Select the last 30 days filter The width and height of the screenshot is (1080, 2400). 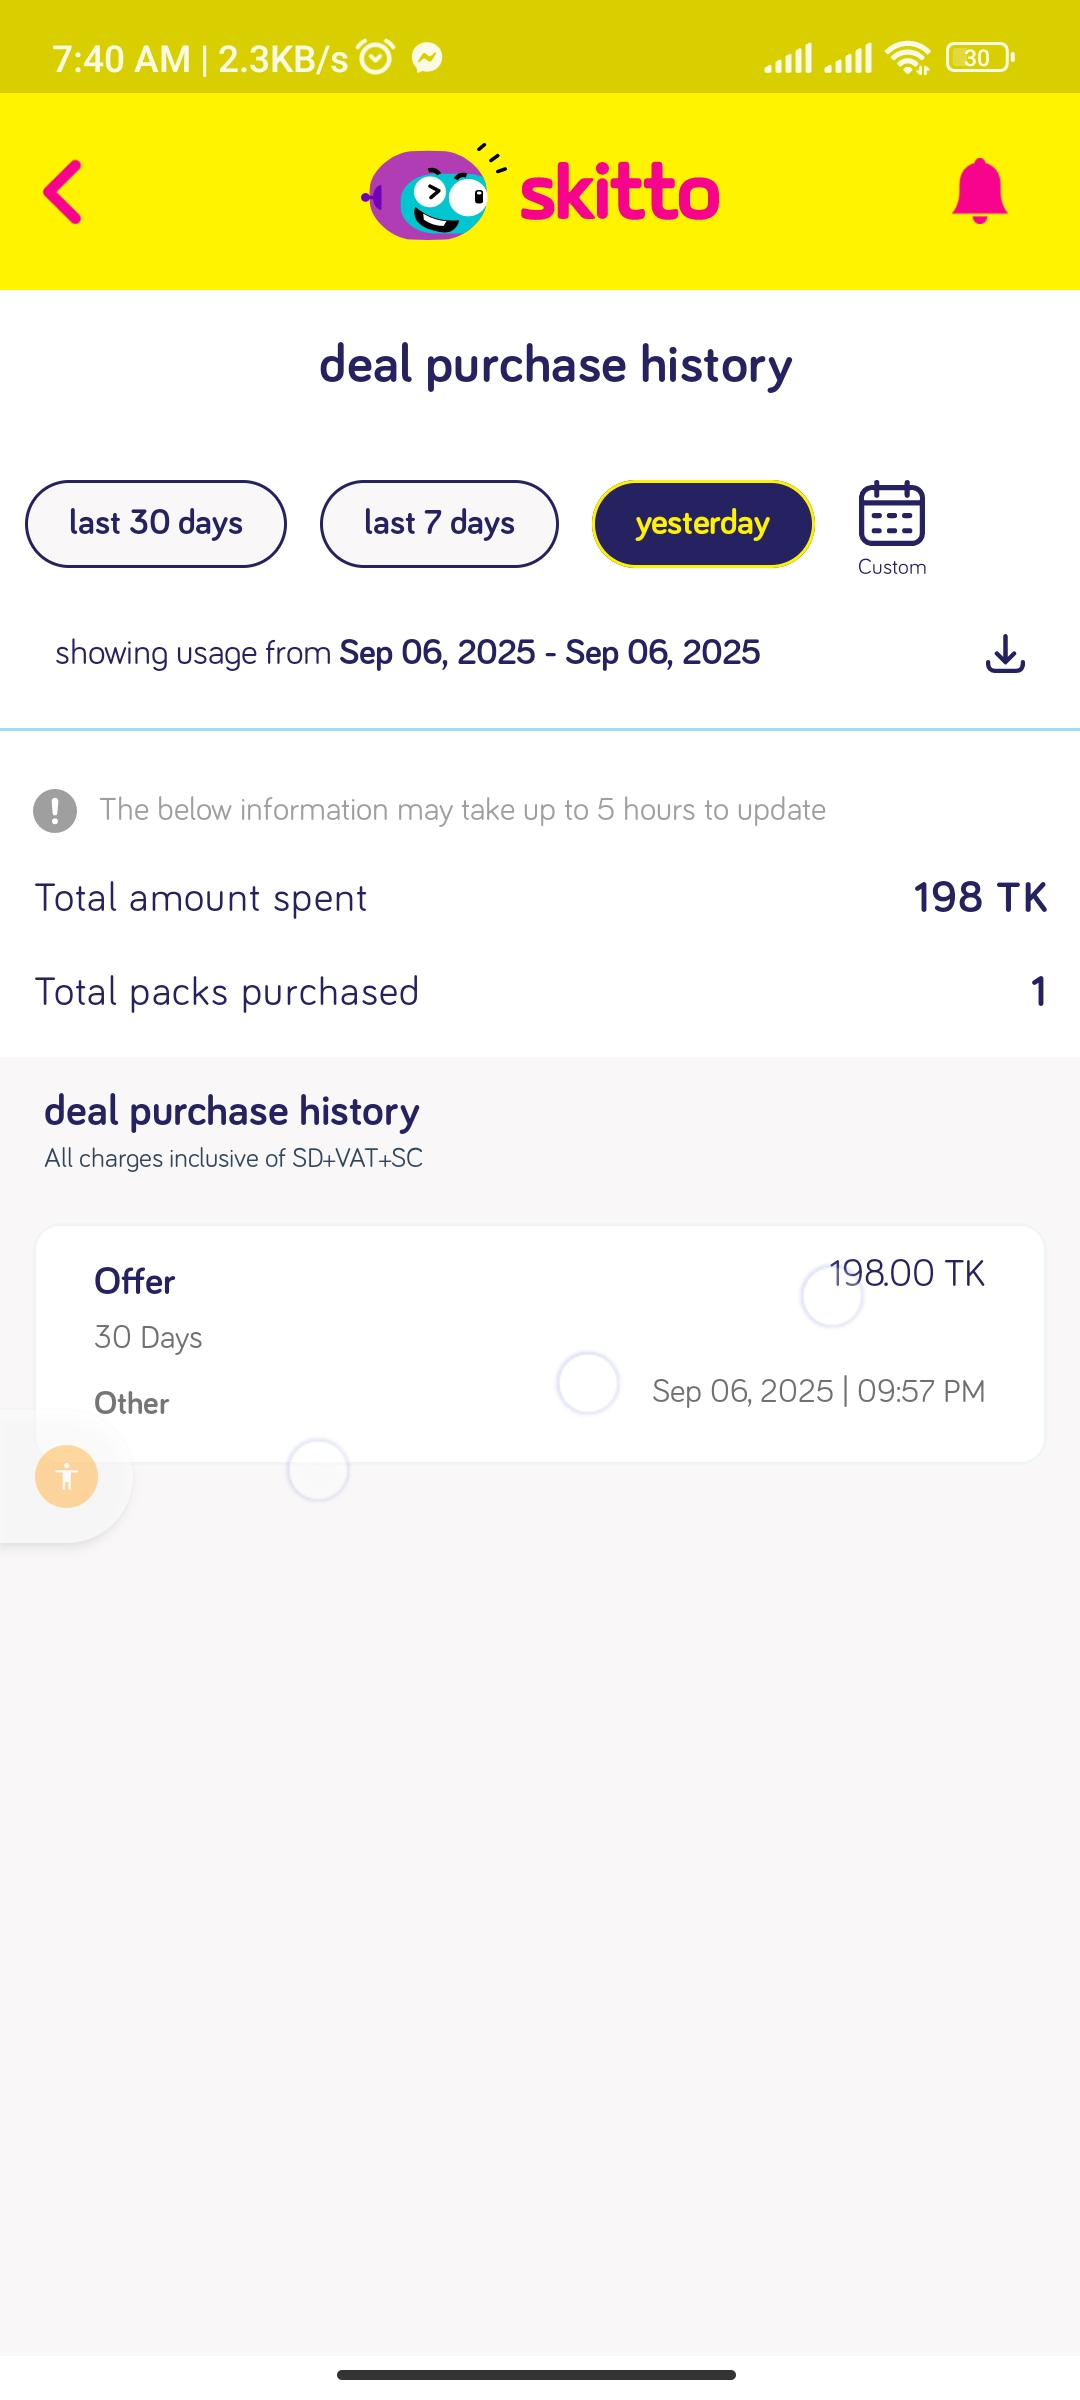(156, 523)
